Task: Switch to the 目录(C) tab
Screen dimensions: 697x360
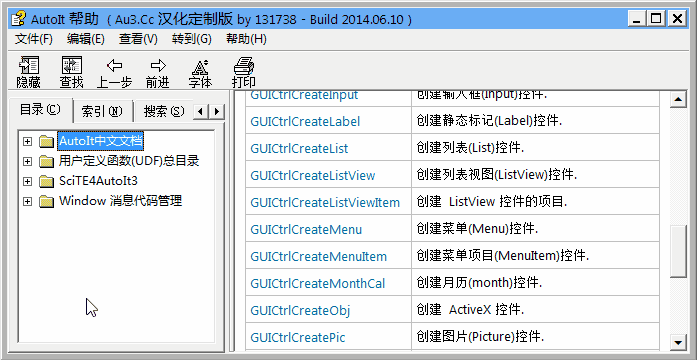Action: click(x=40, y=110)
